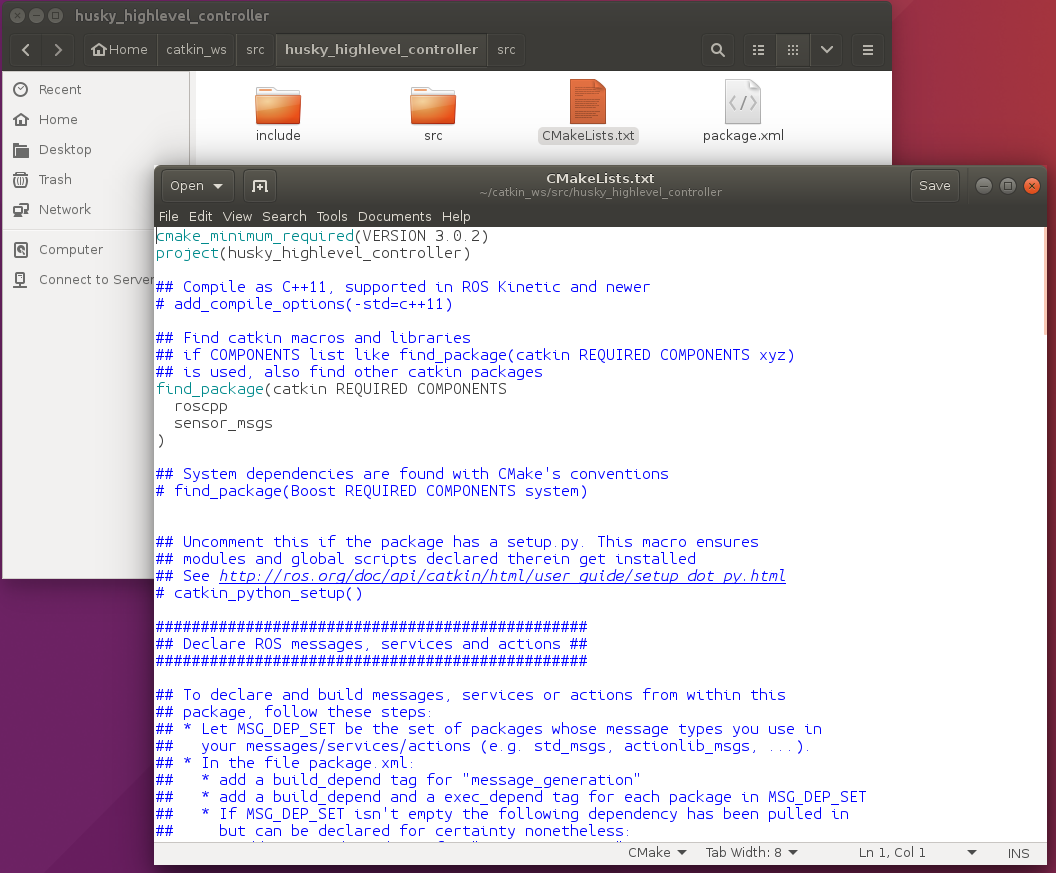Open the Tools menu in gedit
The width and height of the screenshot is (1056, 873).
pyautogui.click(x=332, y=216)
